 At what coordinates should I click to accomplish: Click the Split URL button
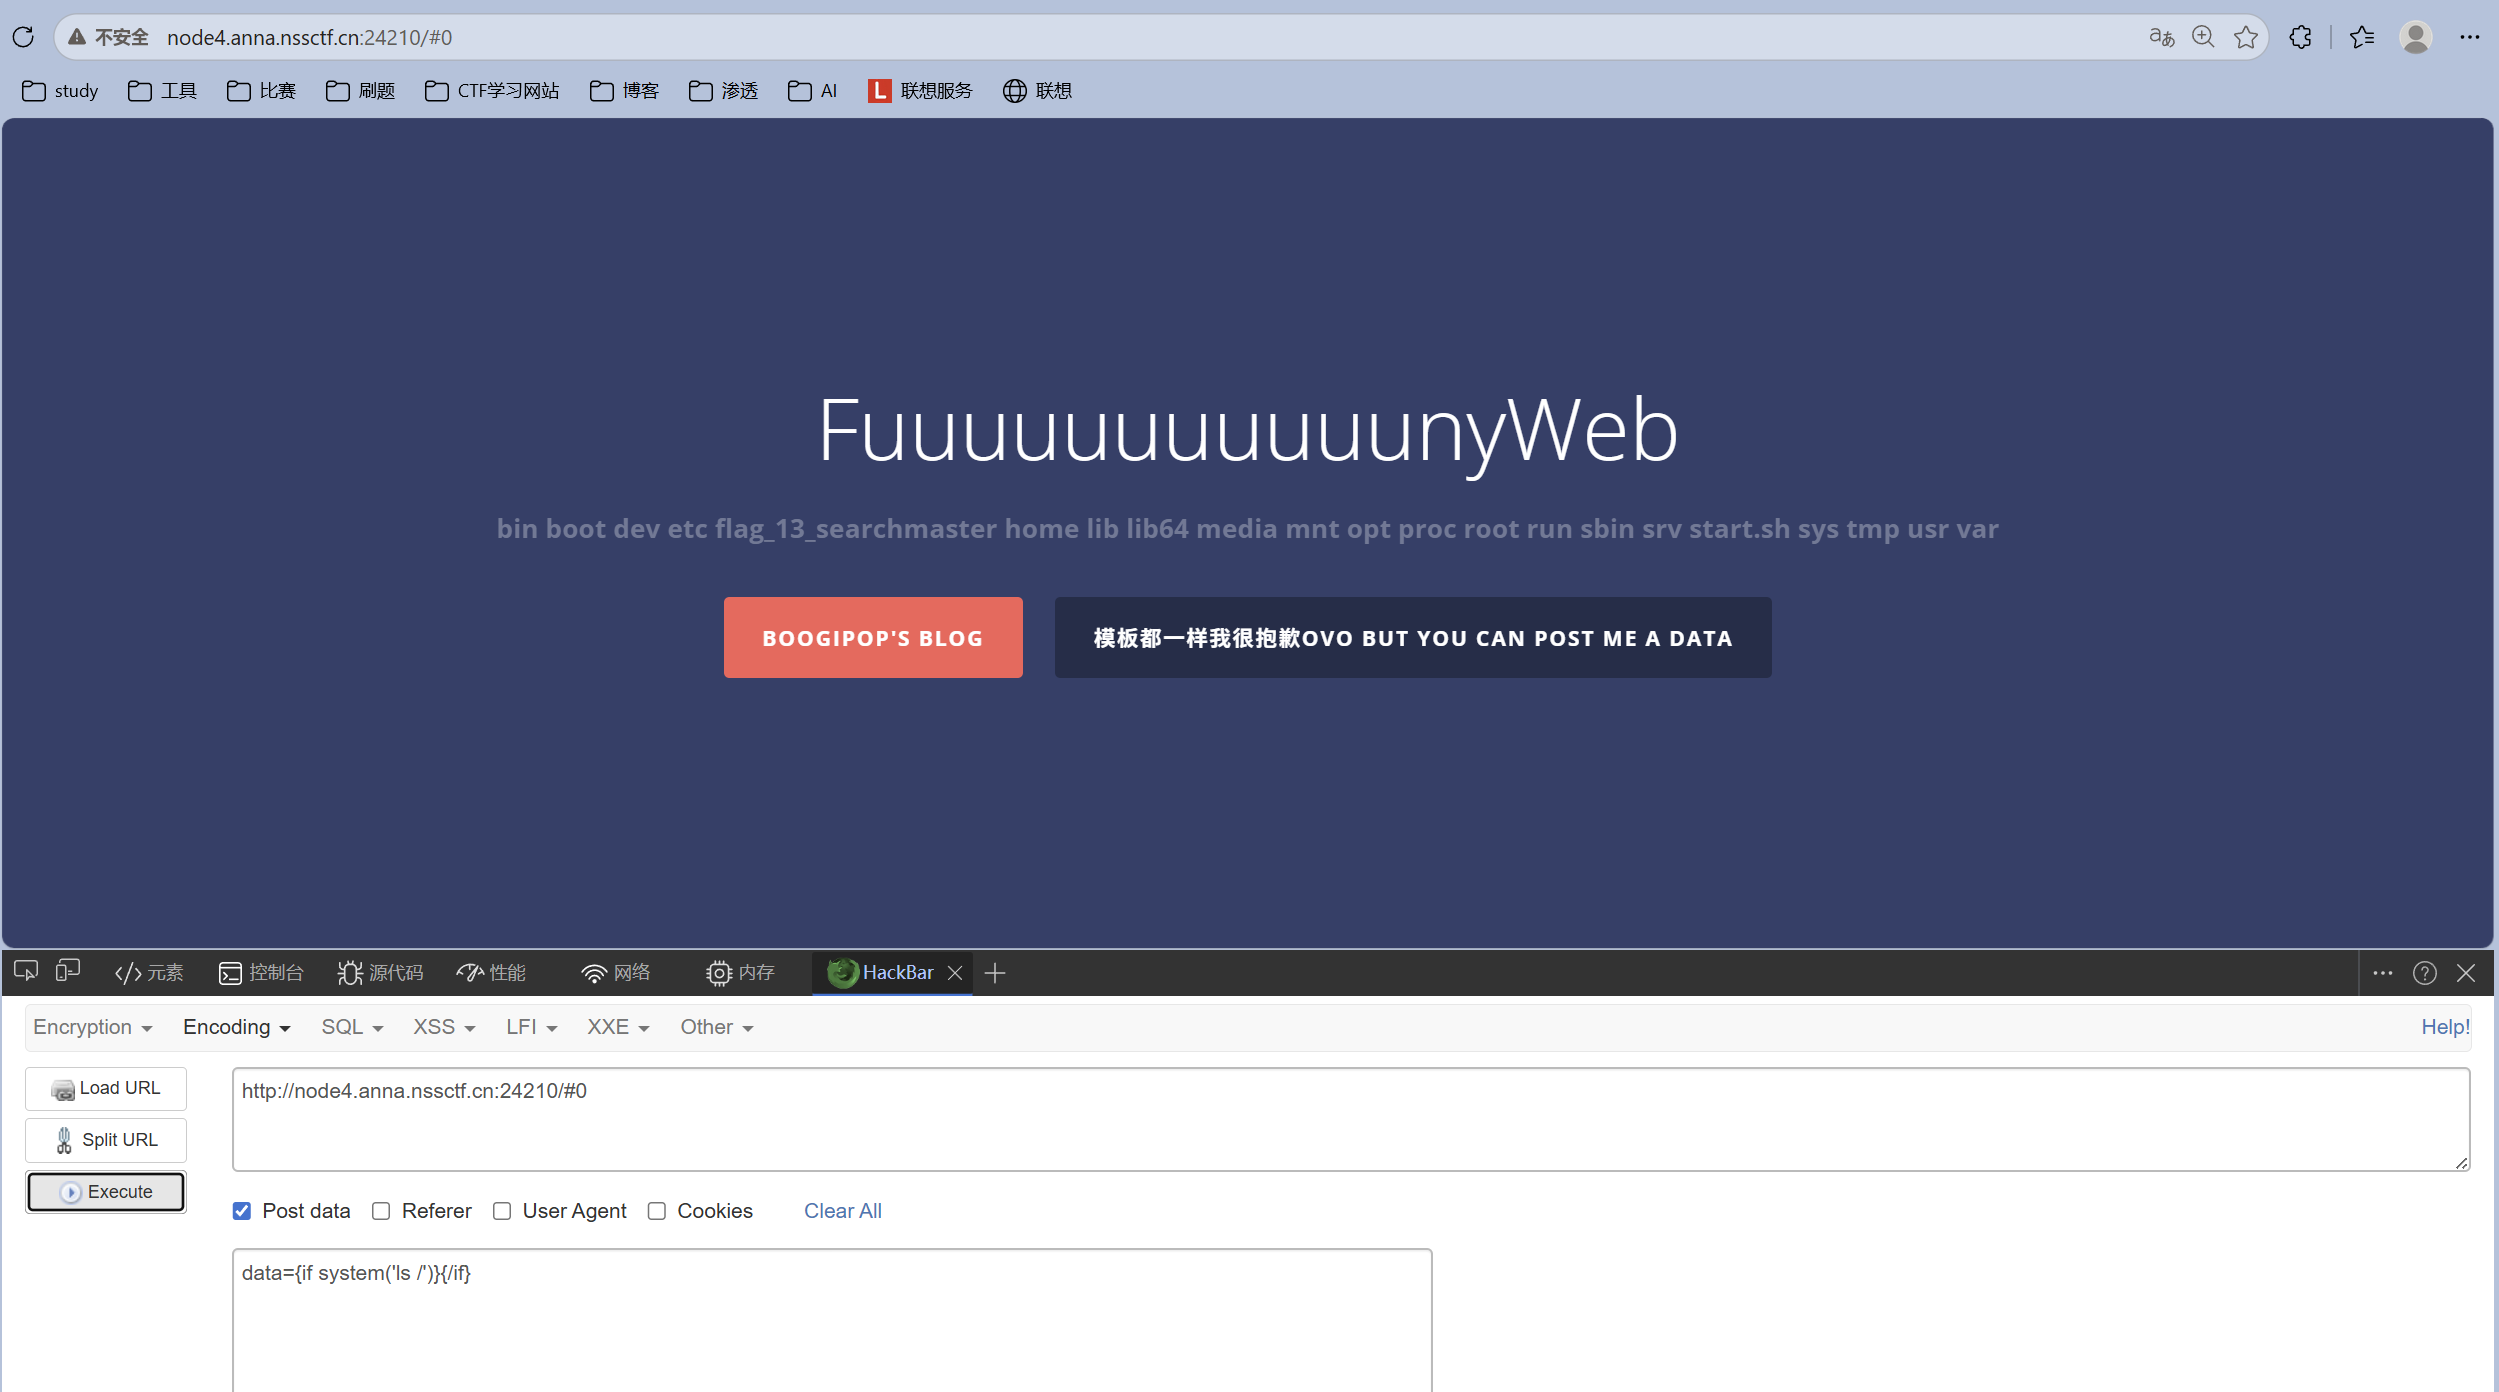[x=106, y=1140]
